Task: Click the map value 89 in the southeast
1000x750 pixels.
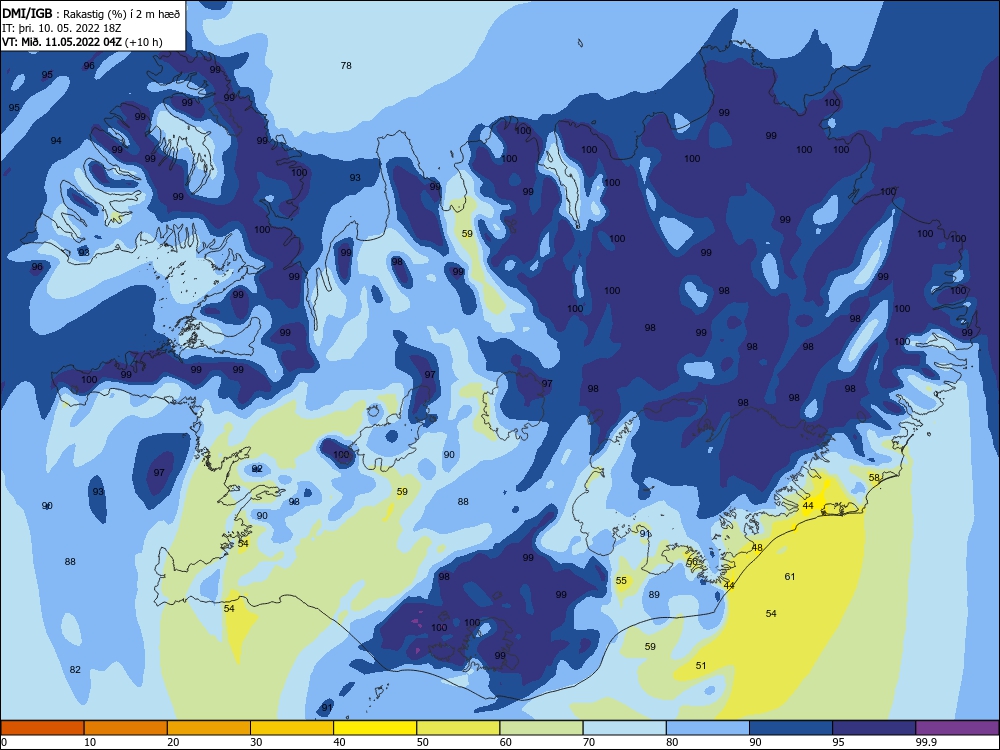Action: (654, 594)
